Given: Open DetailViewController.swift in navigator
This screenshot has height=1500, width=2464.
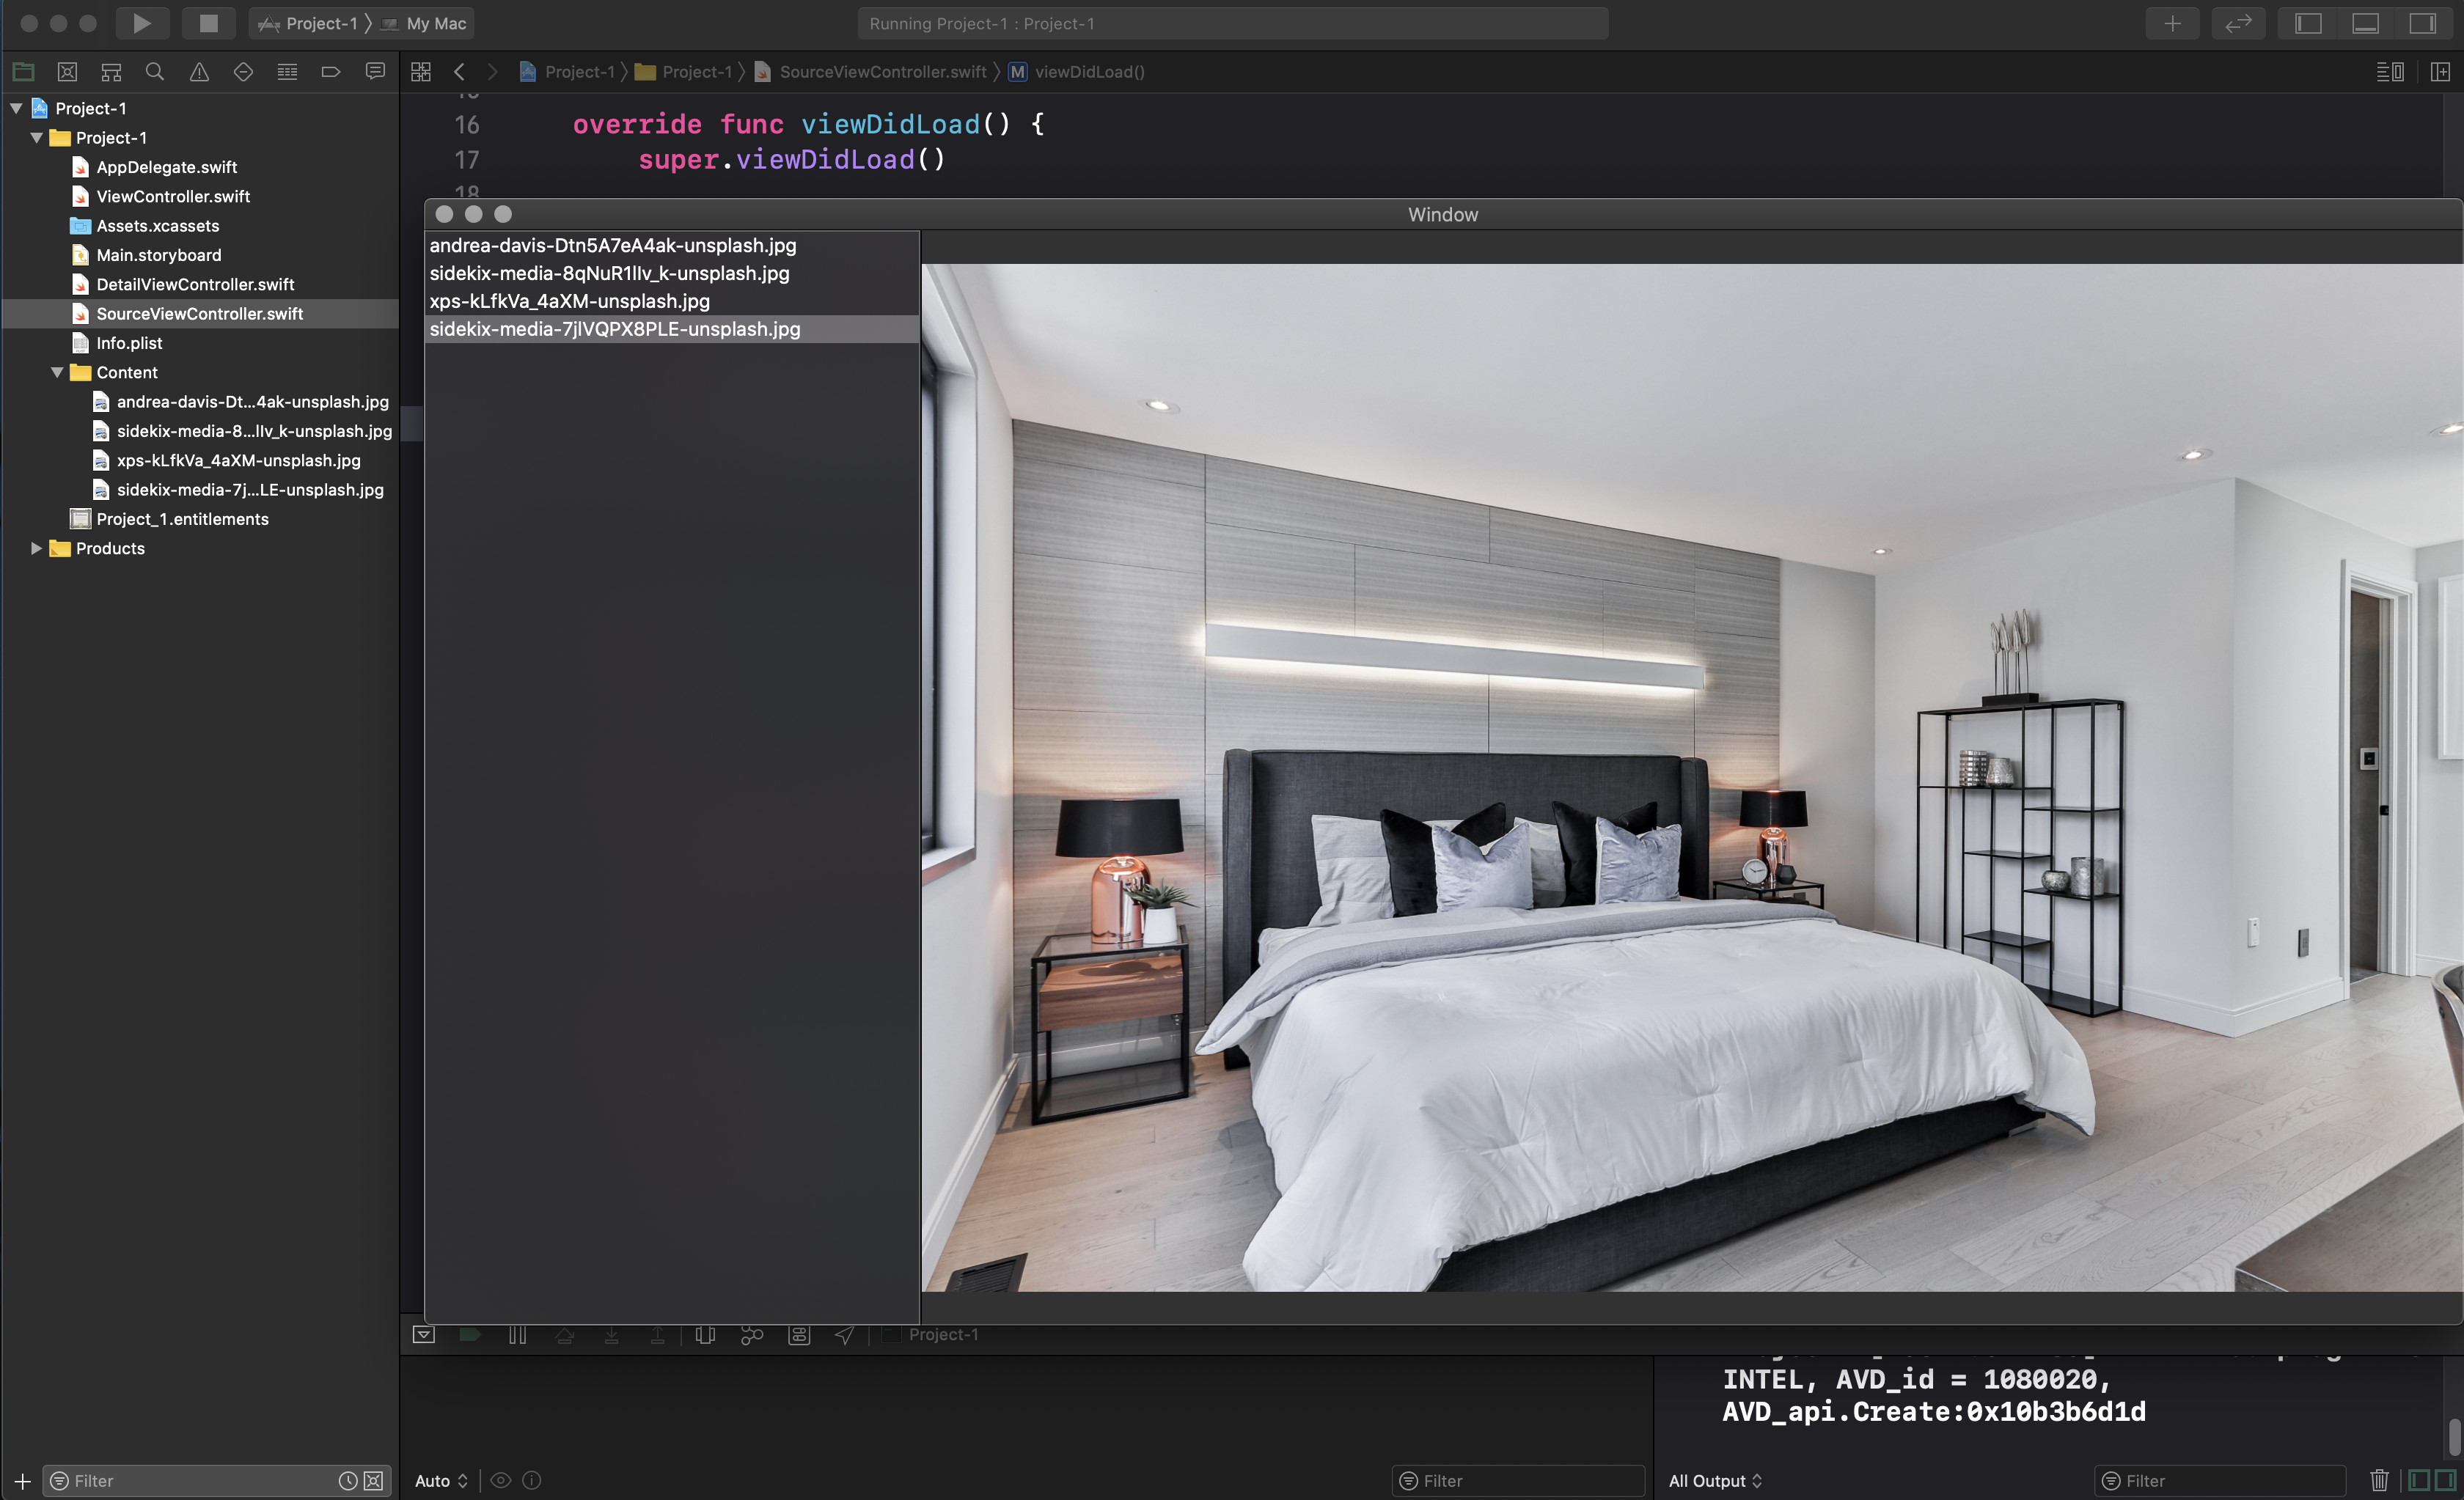Looking at the screenshot, I should [195, 284].
